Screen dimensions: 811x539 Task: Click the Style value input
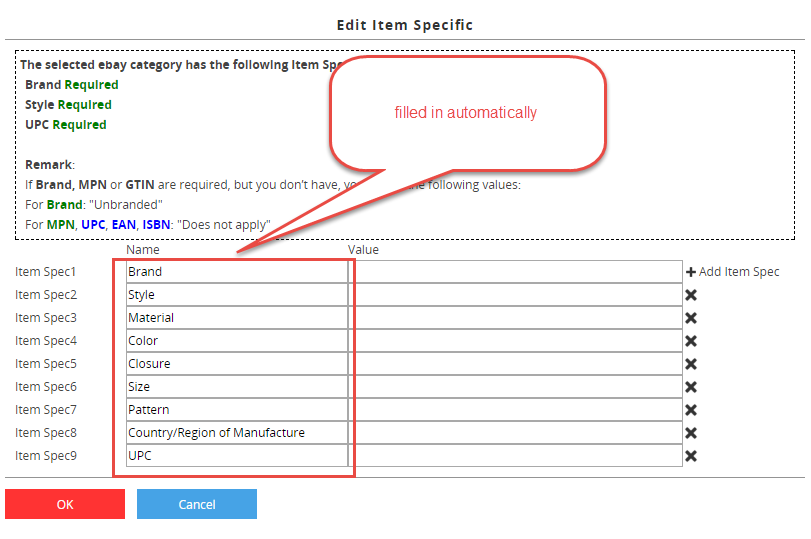515,295
